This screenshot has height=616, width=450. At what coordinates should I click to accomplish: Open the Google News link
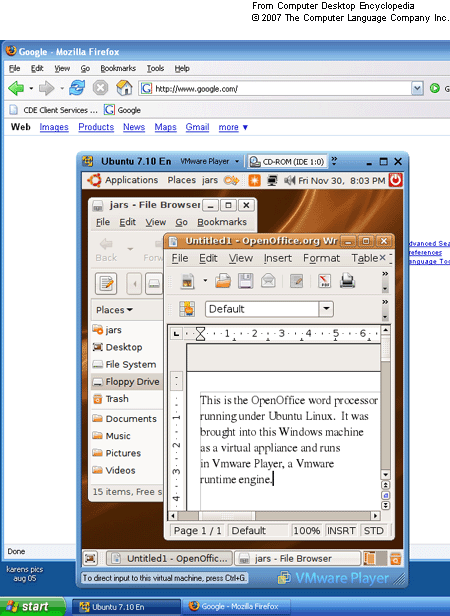click(134, 127)
